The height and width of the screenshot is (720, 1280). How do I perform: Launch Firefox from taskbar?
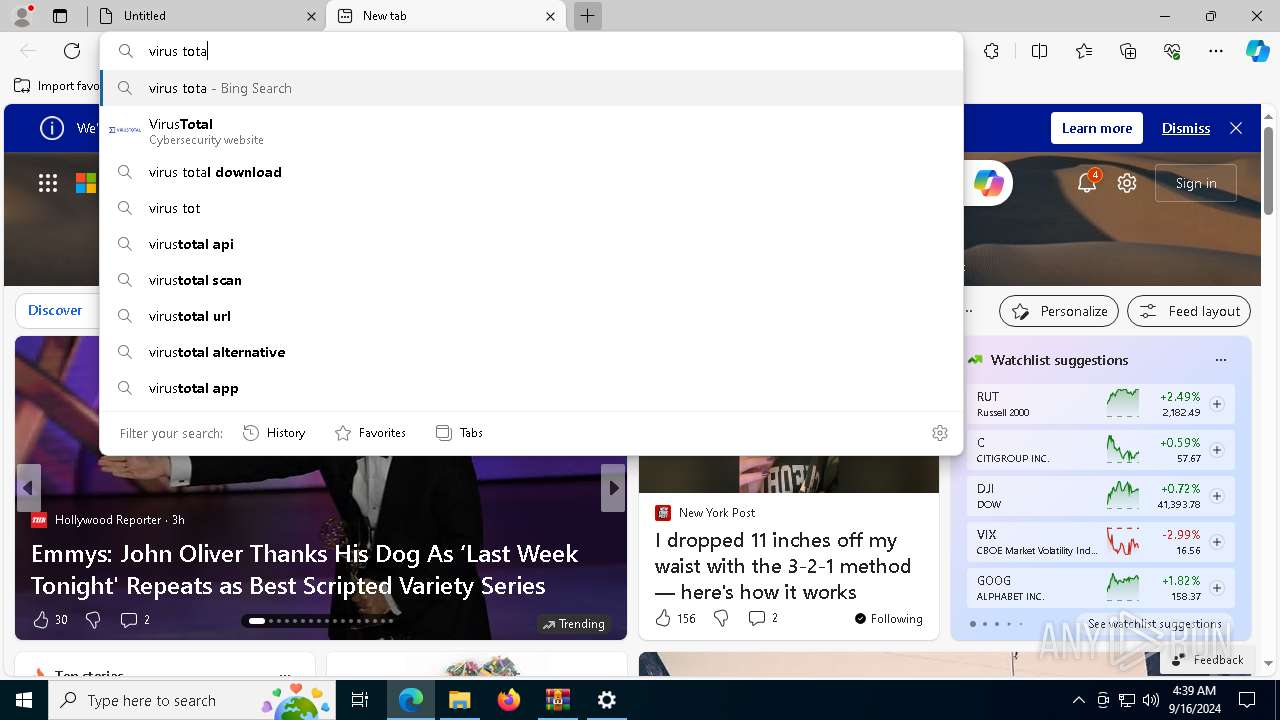pyautogui.click(x=508, y=700)
